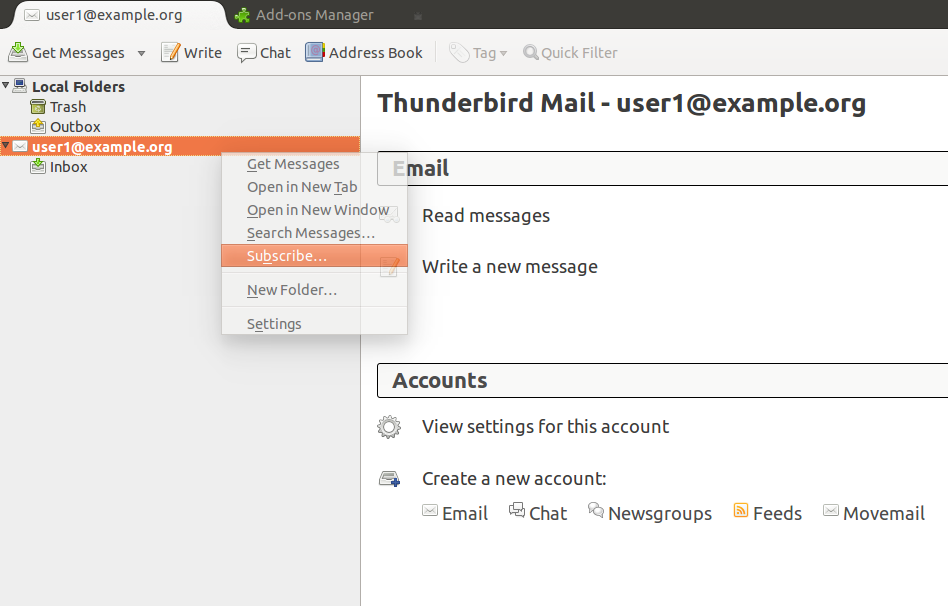The width and height of the screenshot is (948, 606).
Task: Click the Feeds account icon
Action: [x=741, y=511]
